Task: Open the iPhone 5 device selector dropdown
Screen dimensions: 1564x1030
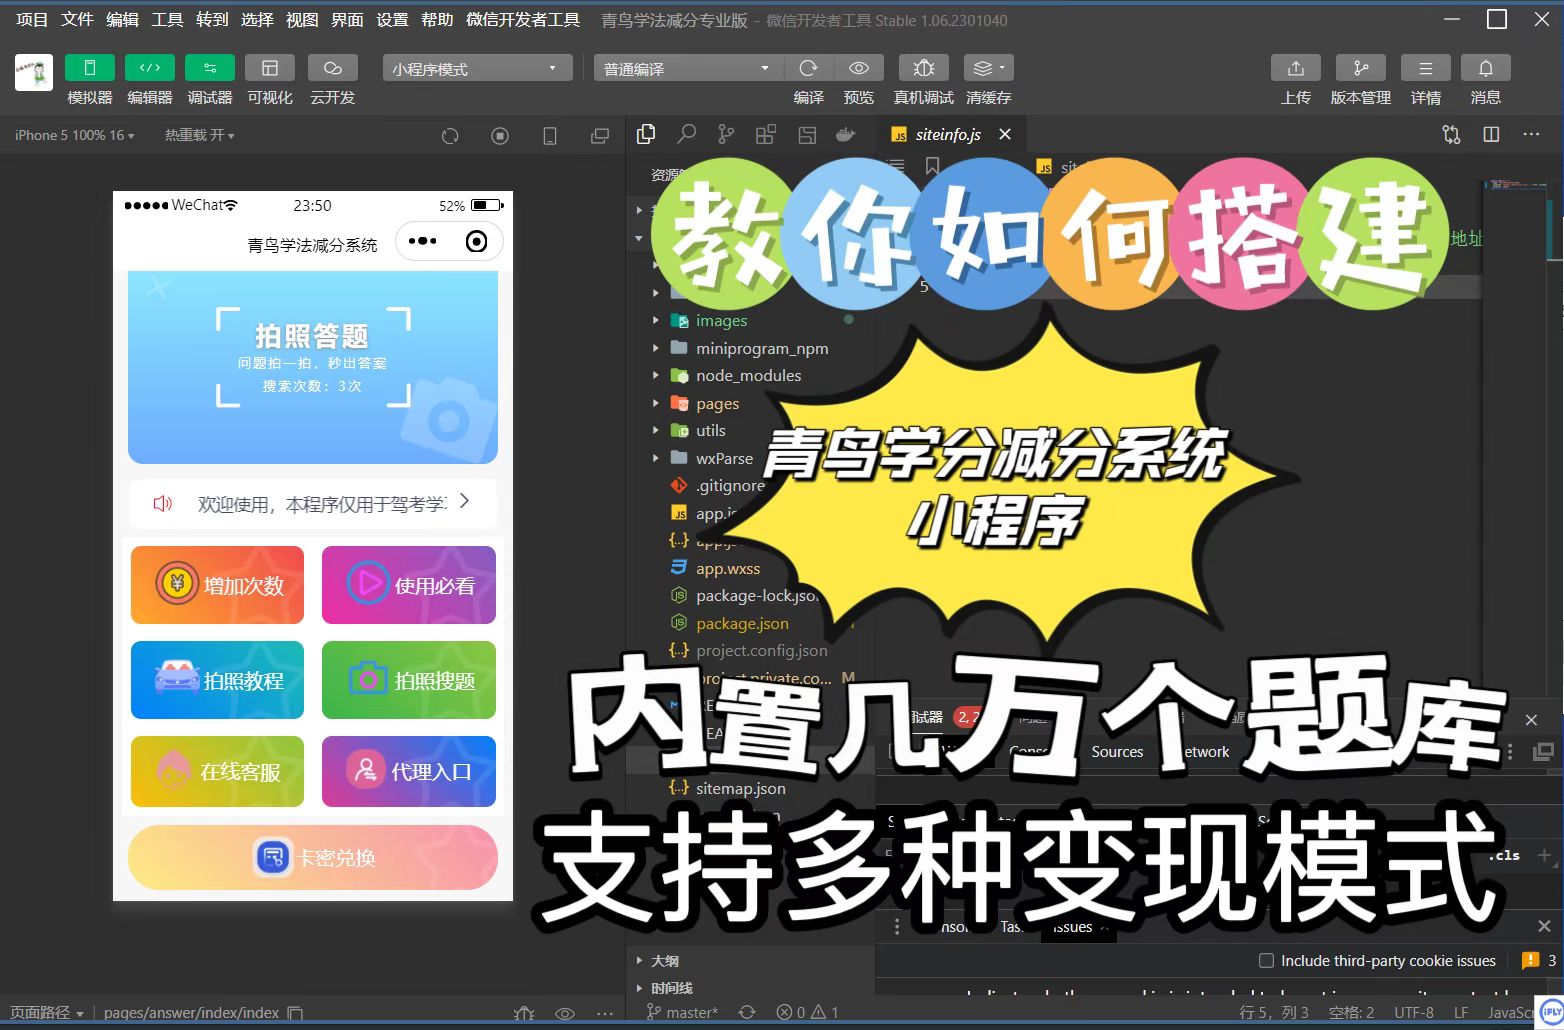Action: point(74,135)
